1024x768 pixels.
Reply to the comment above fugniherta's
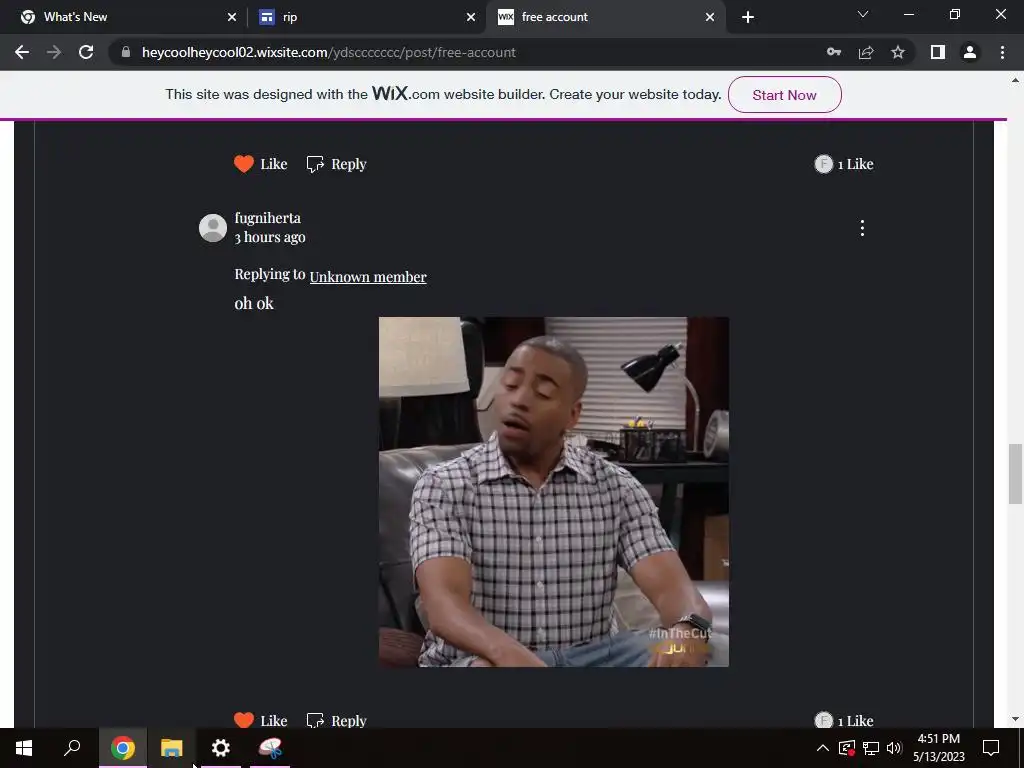click(336, 164)
